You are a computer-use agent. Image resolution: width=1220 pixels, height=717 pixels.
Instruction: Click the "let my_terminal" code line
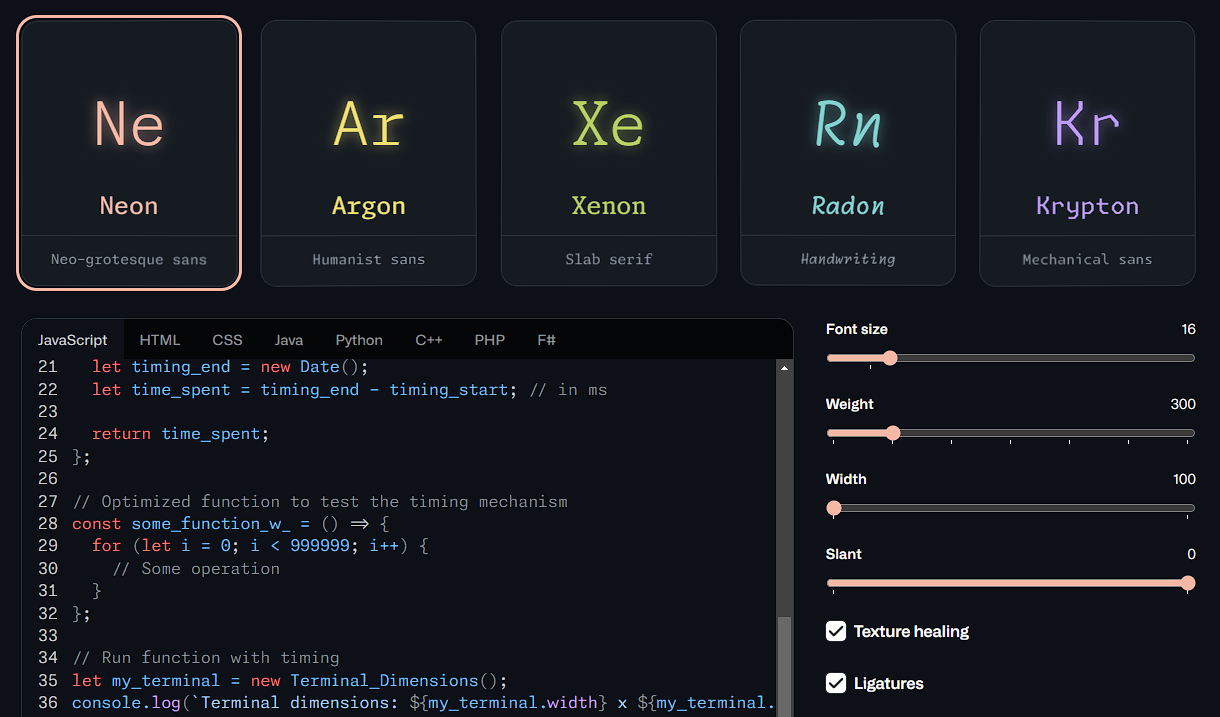290,681
